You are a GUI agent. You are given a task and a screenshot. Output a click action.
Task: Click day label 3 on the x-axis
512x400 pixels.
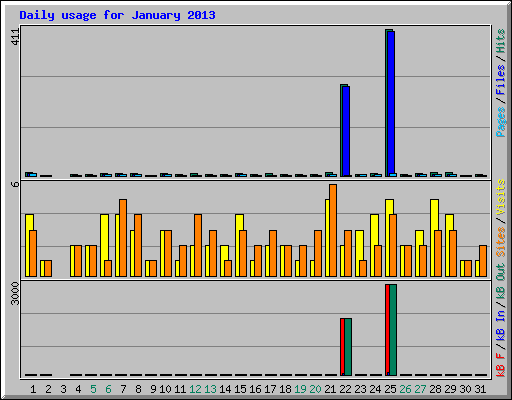[x=63, y=389]
